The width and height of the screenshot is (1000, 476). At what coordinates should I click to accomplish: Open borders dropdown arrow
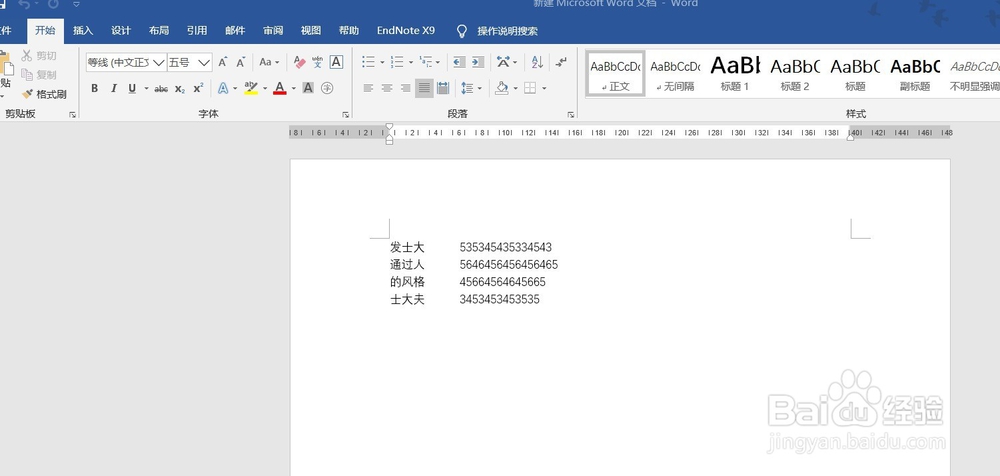click(x=544, y=88)
